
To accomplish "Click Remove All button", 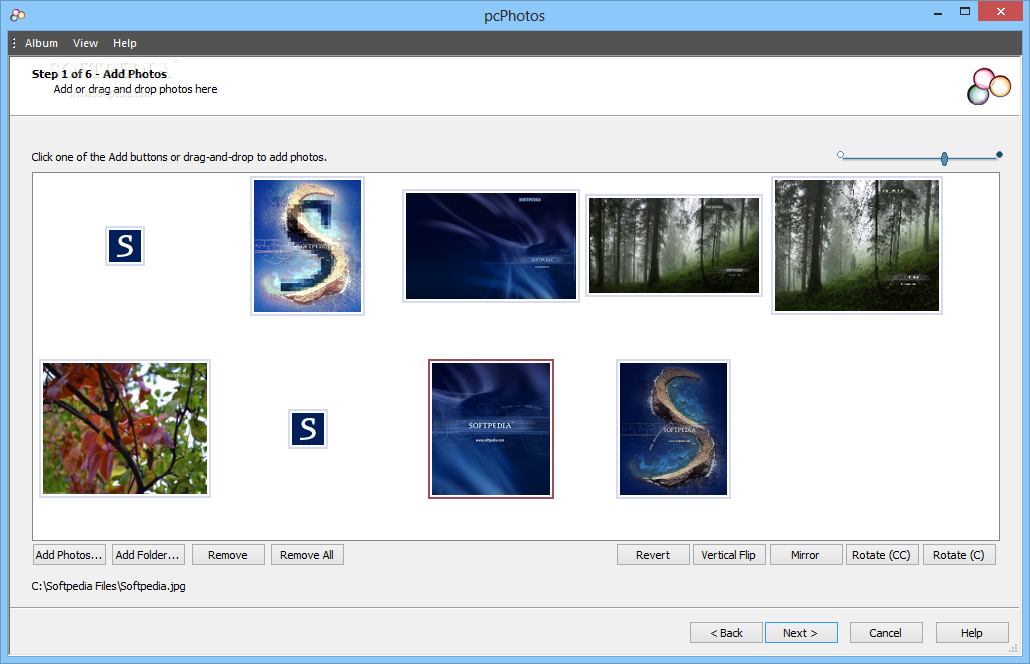I will (307, 555).
